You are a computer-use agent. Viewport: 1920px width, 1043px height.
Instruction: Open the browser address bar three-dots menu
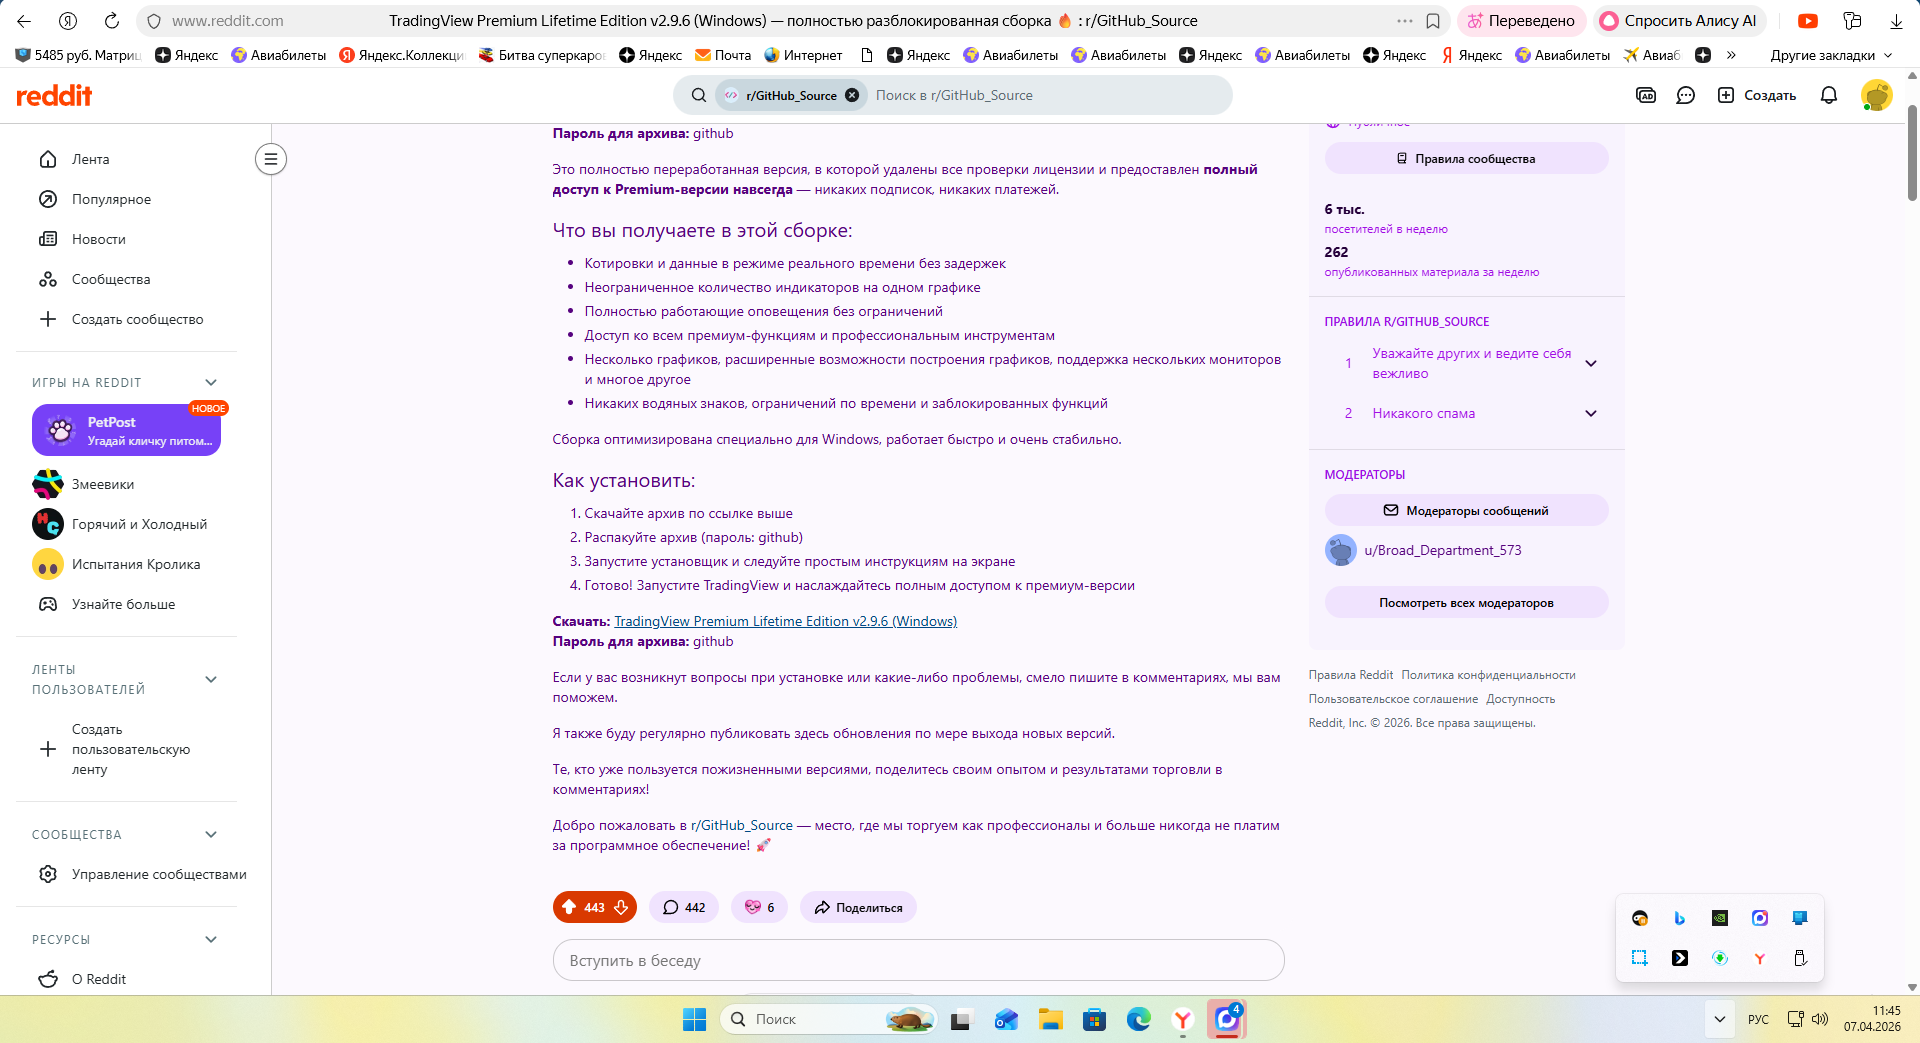1405,21
